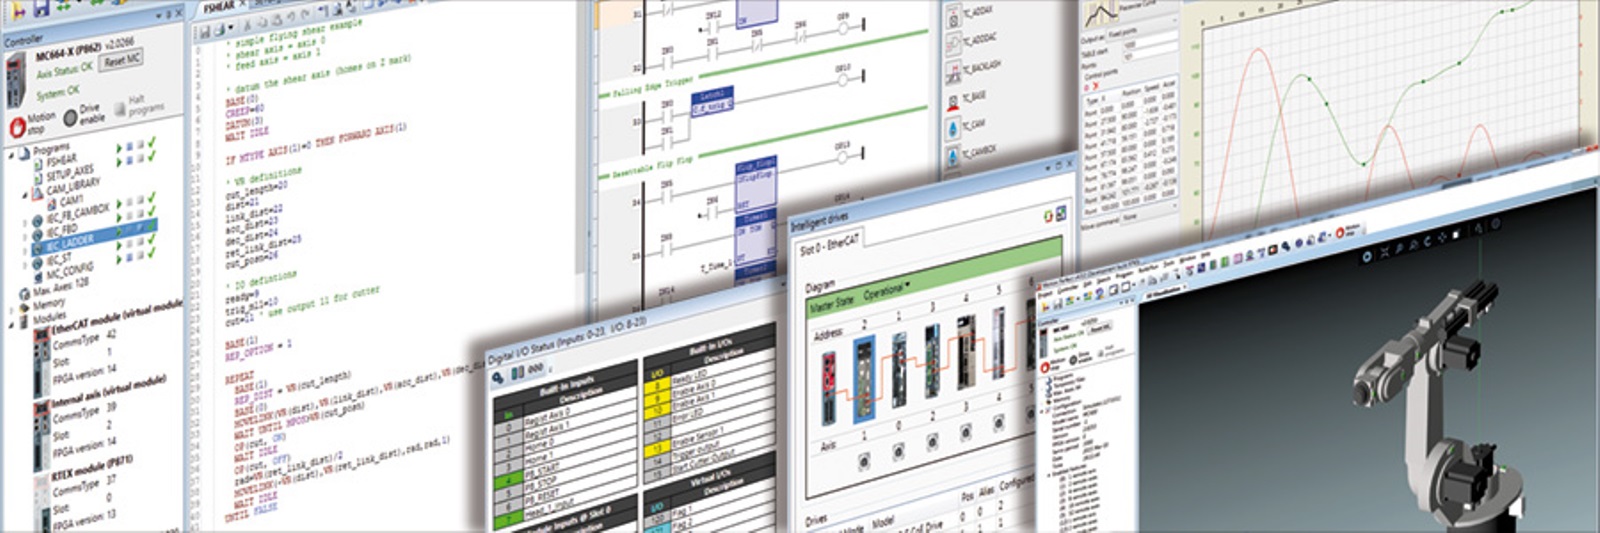Click the Latch01 block in ladder diagram
This screenshot has width=1600, height=533.
(712, 100)
